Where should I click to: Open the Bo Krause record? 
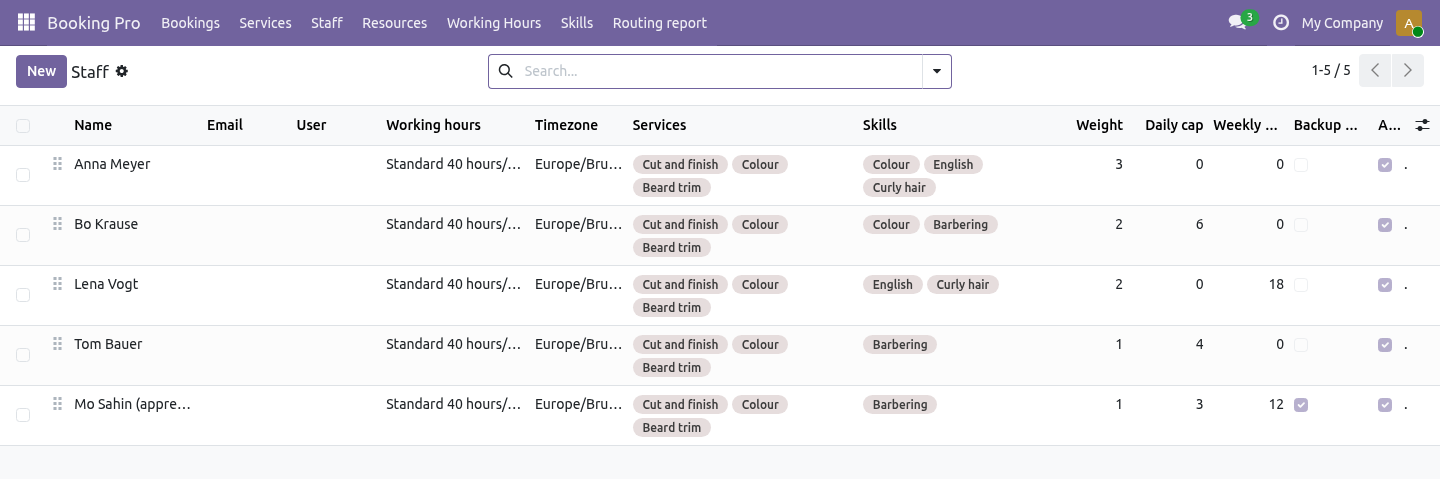(x=106, y=224)
